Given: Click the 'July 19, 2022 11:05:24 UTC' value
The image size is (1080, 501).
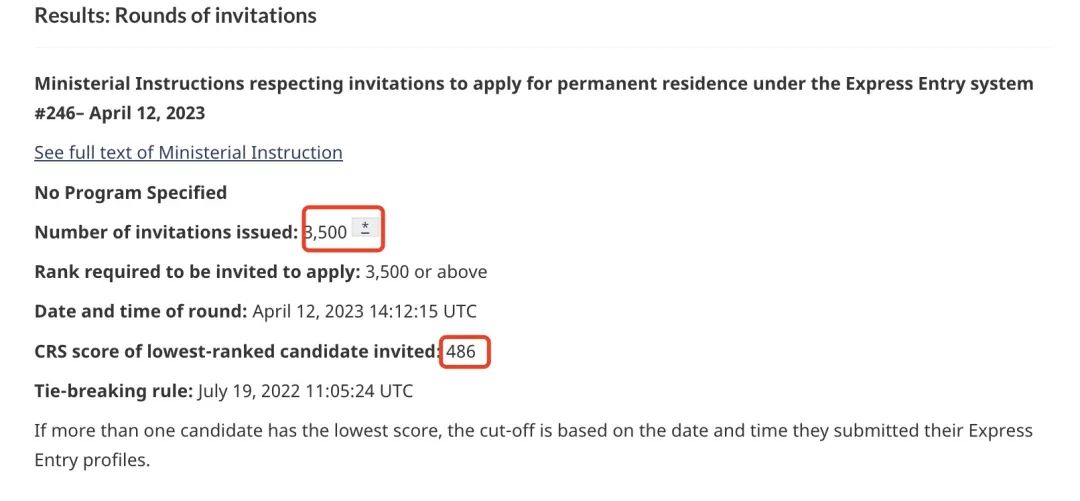Looking at the screenshot, I should [x=305, y=391].
